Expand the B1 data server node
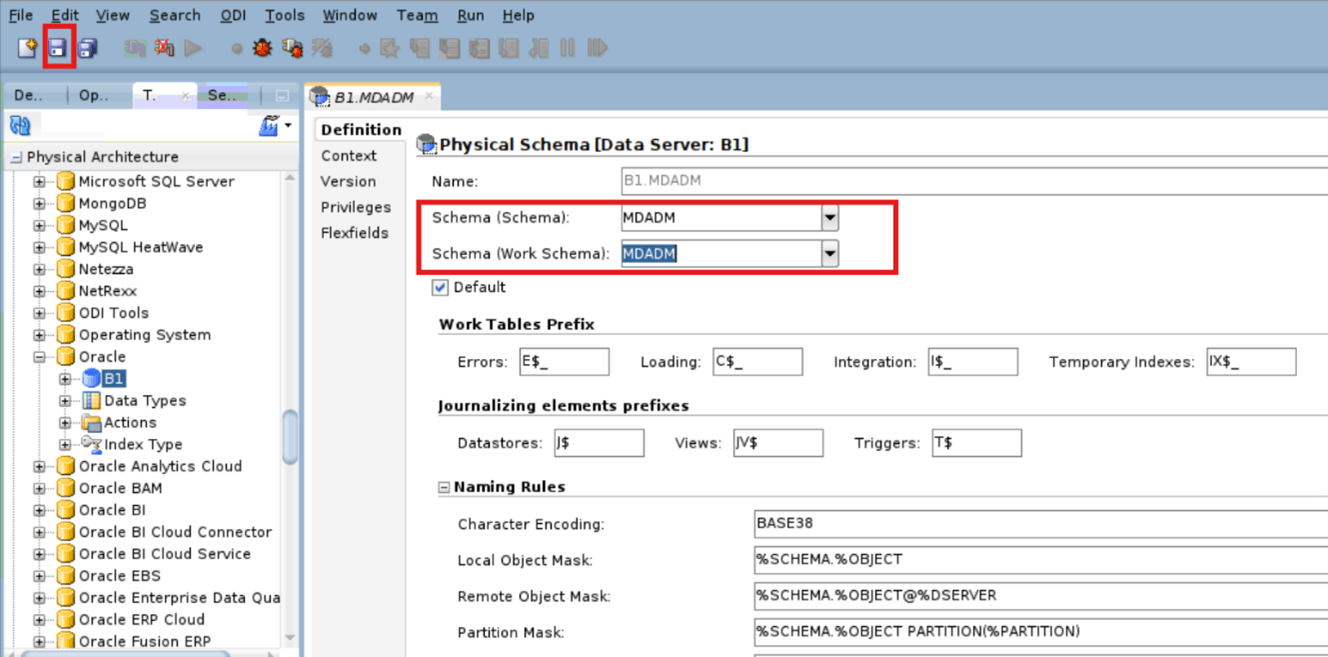This screenshot has width=1328, height=657. [x=65, y=378]
